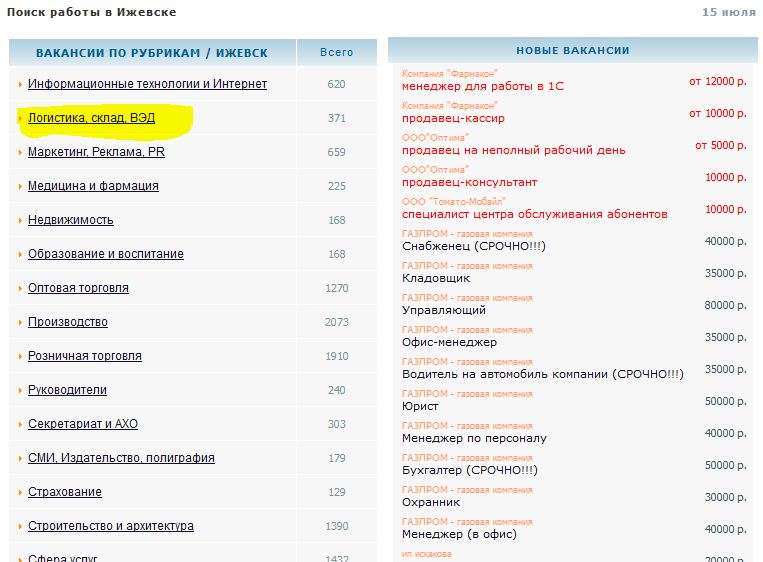Open the продавец-кассир vacancy
This screenshot has width=763, height=562.
(453, 118)
